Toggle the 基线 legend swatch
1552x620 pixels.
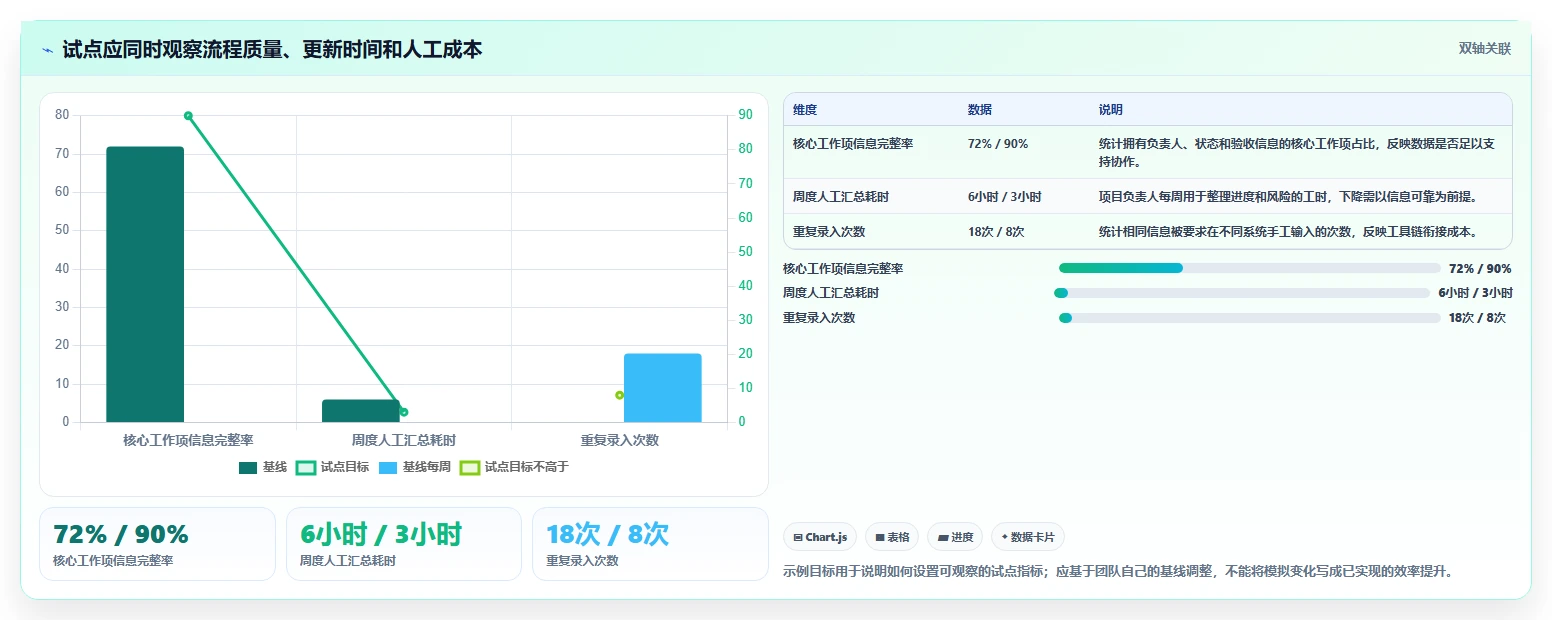click(x=248, y=467)
